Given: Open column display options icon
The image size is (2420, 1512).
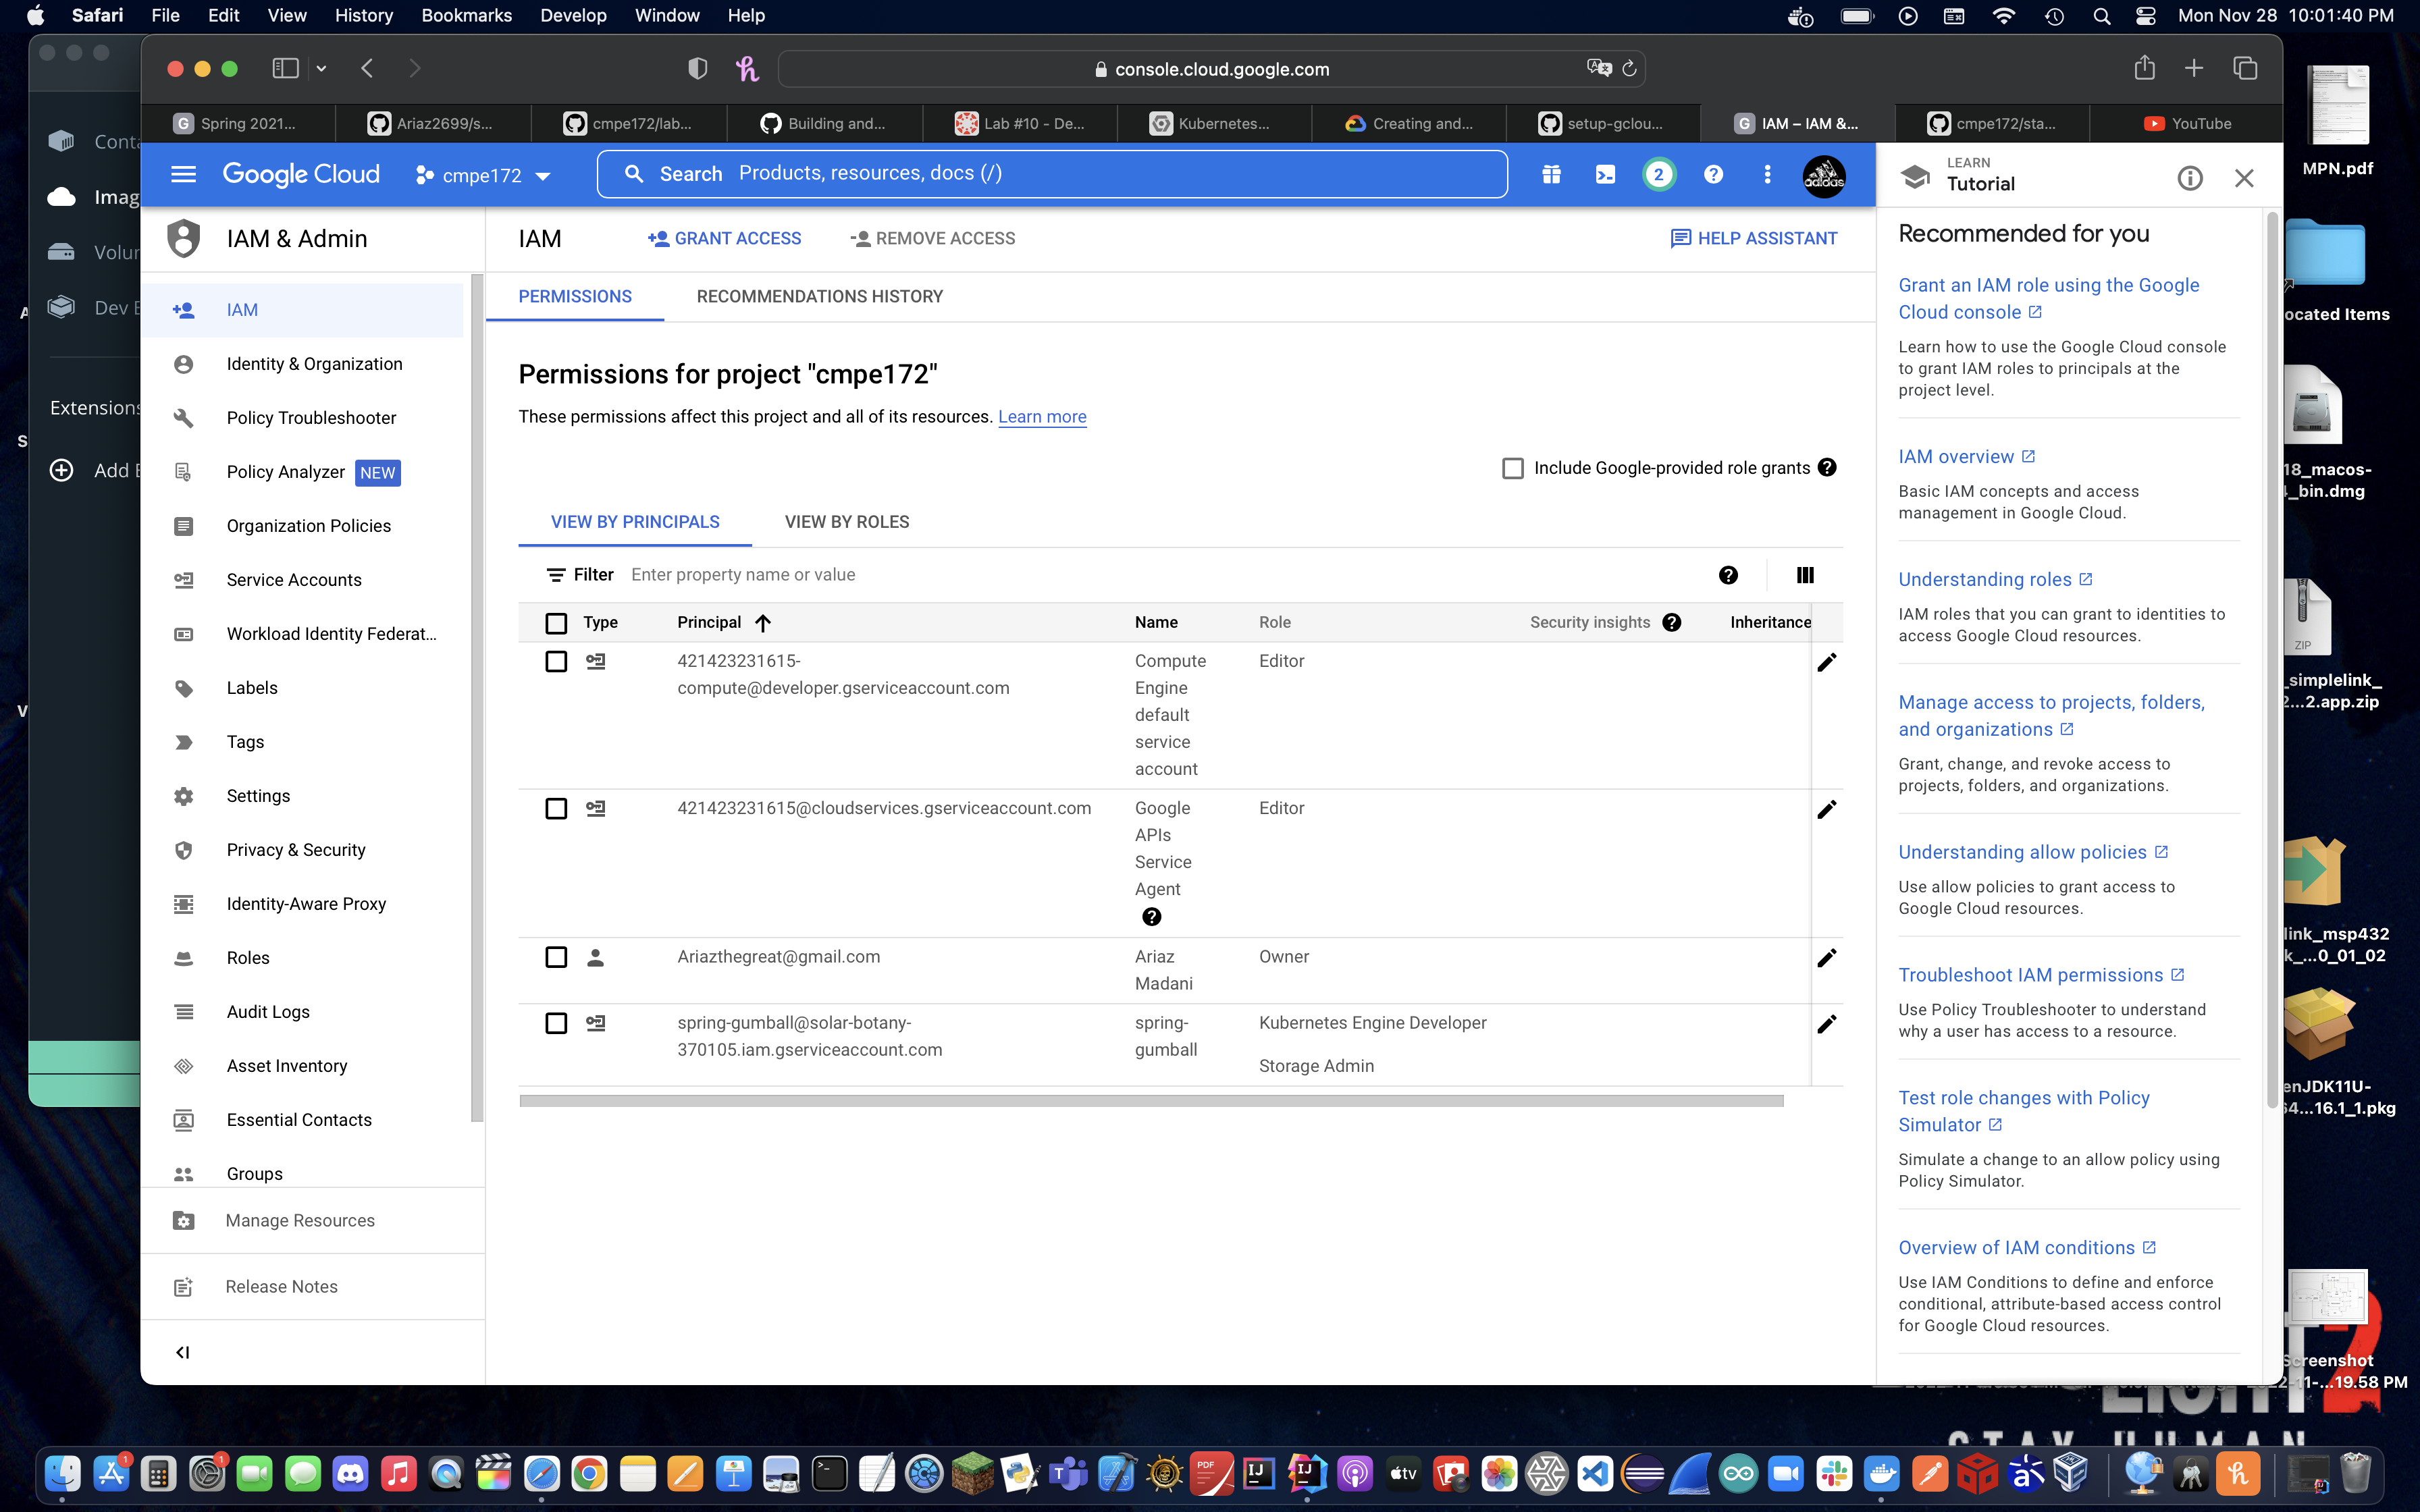Looking at the screenshot, I should click(1805, 575).
